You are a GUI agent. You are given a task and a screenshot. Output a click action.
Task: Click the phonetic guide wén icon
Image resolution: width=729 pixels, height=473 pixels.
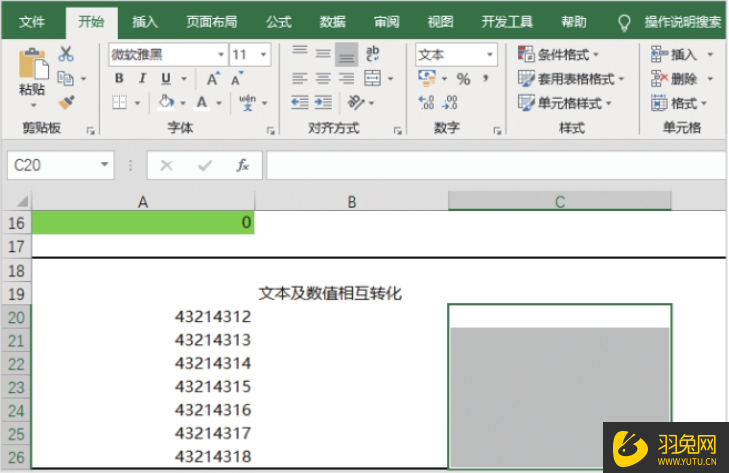pos(247,102)
